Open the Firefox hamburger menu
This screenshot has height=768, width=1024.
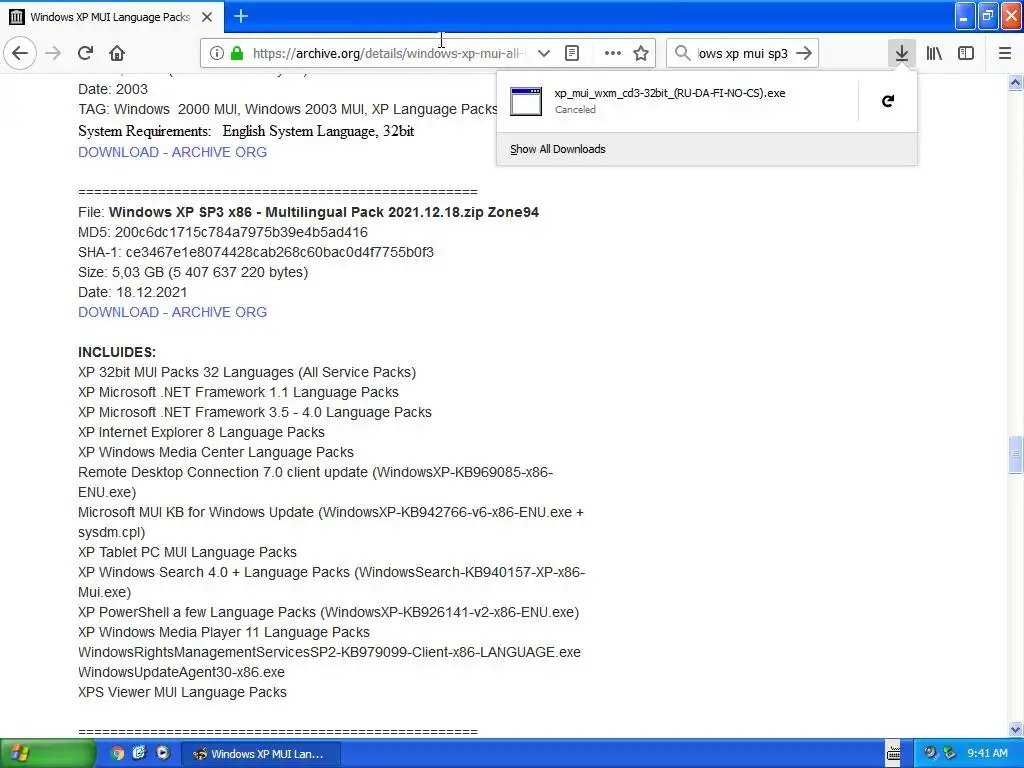[x=1004, y=53]
